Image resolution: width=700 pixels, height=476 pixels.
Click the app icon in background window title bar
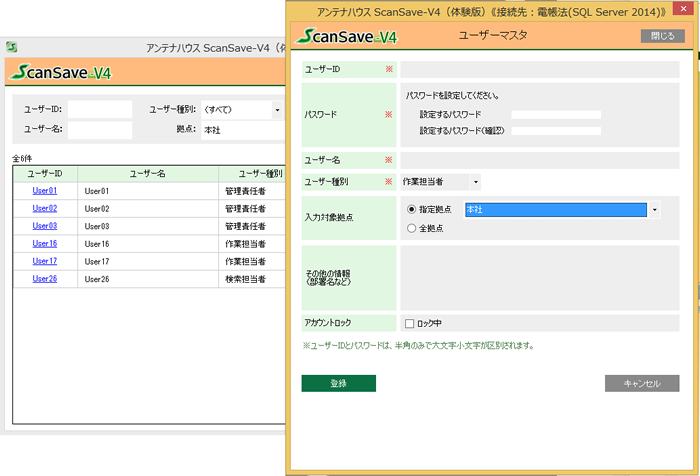pos(11,47)
